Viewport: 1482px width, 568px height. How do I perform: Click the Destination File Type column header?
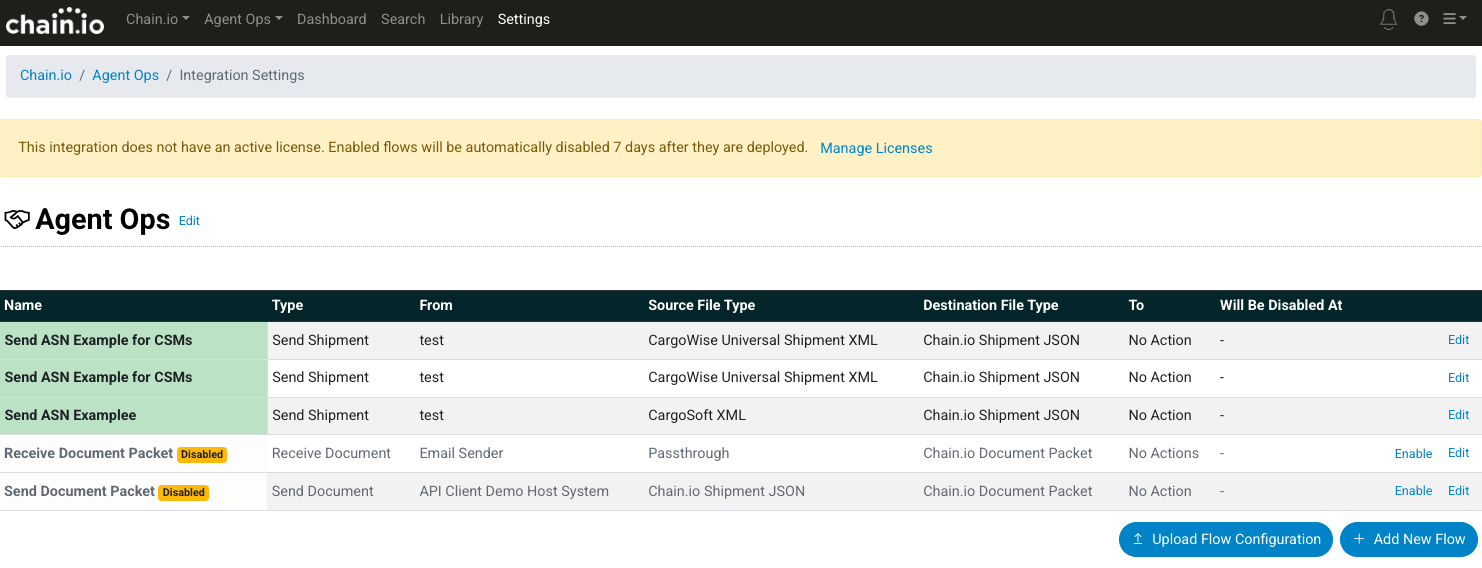click(990, 305)
